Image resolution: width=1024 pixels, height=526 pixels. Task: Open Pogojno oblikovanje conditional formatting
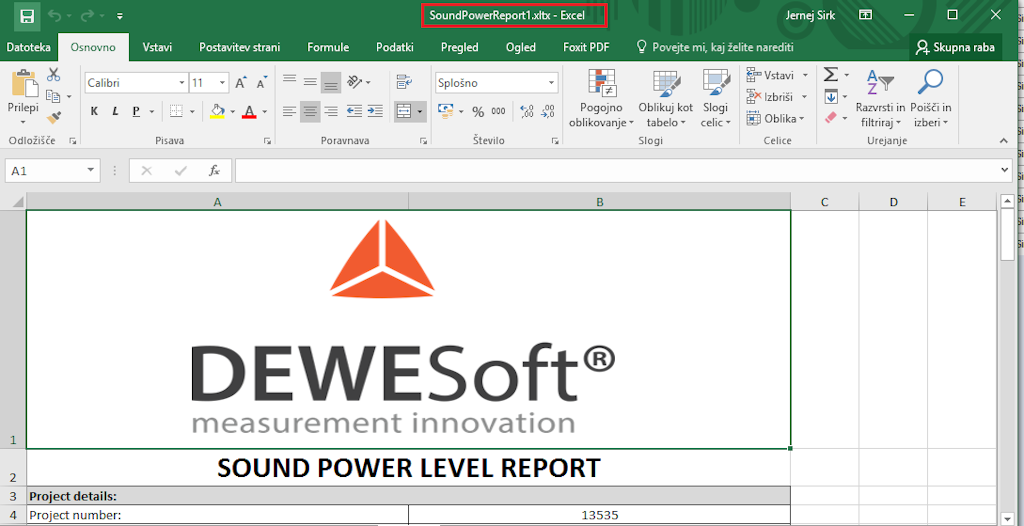point(601,98)
